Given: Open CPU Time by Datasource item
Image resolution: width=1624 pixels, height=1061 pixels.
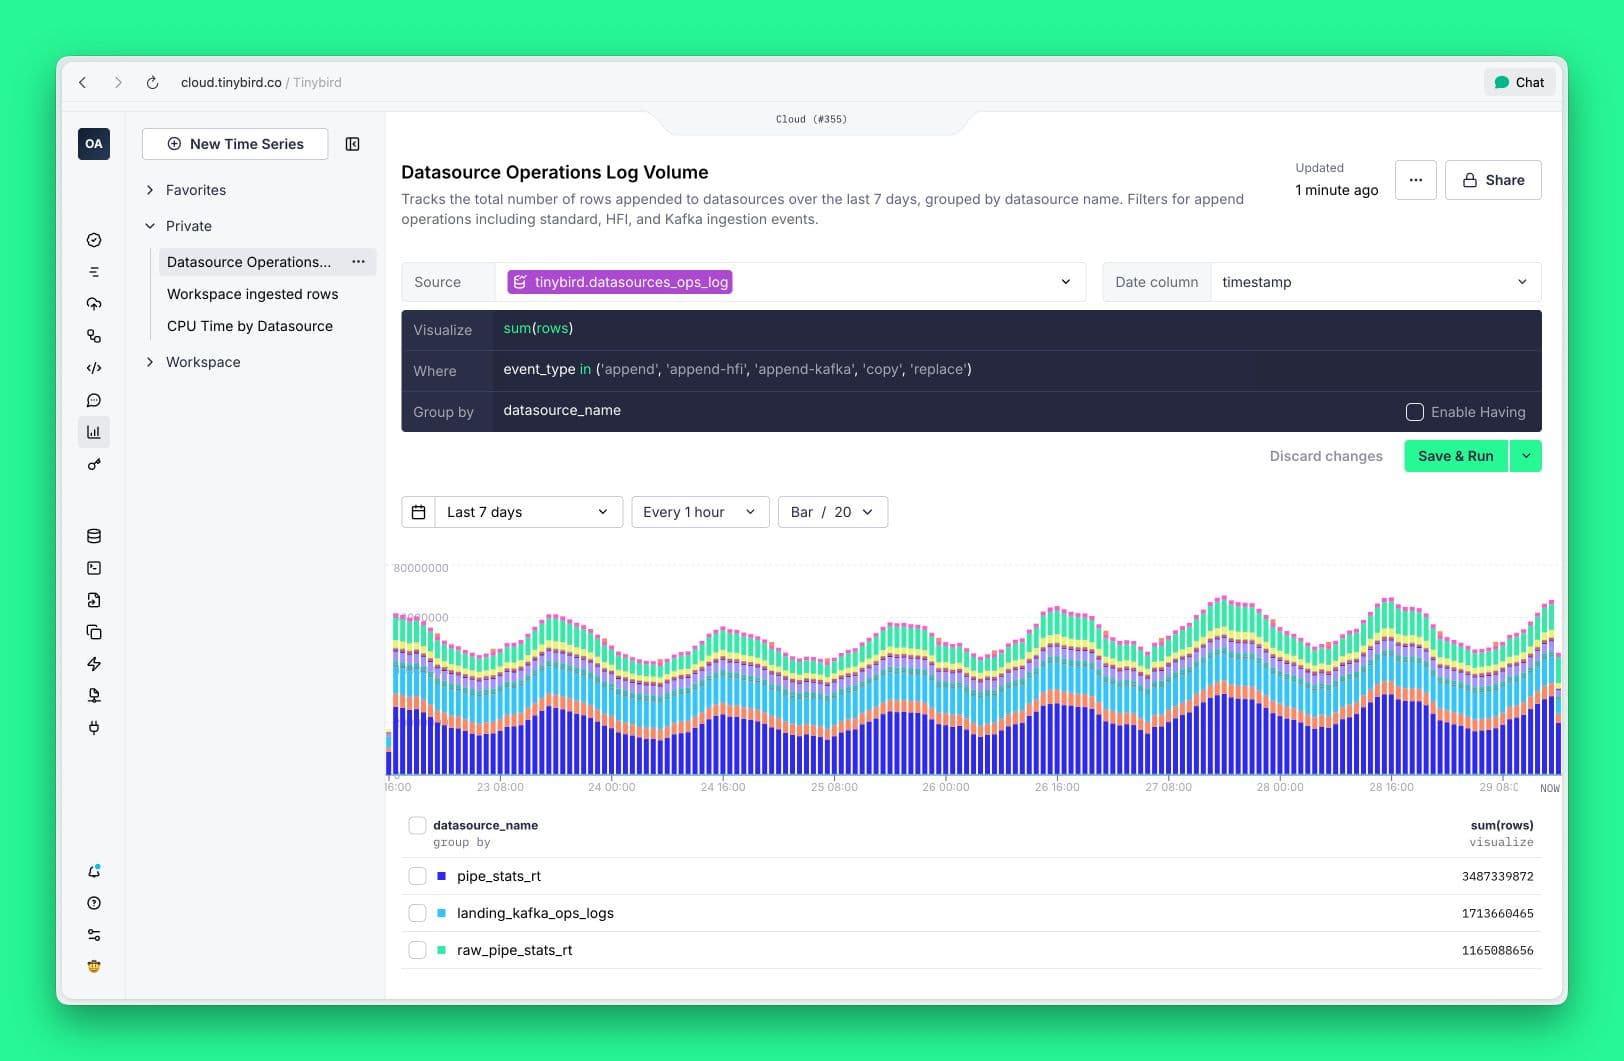Looking at the screenshot, I should 249,326.
